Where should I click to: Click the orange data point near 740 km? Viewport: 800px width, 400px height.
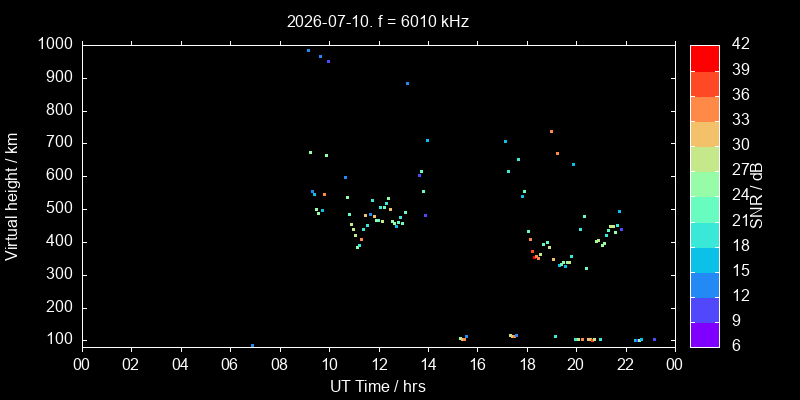[551, 131]
